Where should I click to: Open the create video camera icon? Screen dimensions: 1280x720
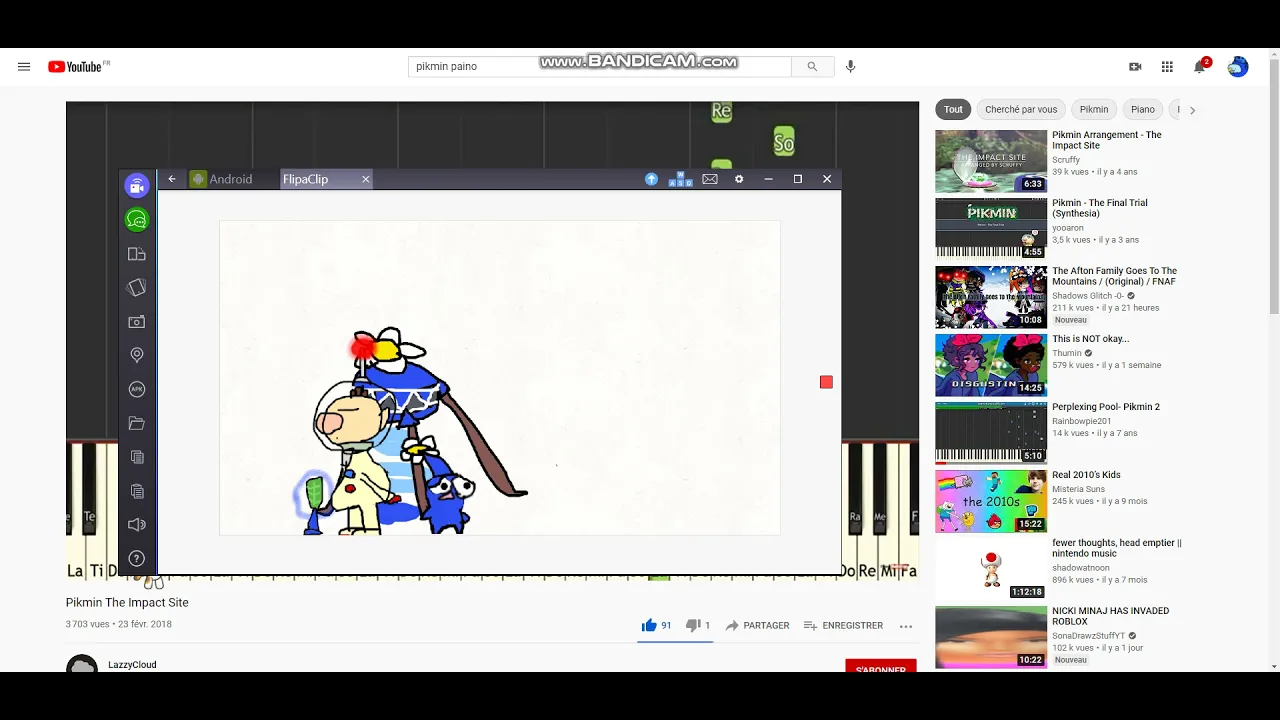pyautogui.click(x=1135, y=67)
